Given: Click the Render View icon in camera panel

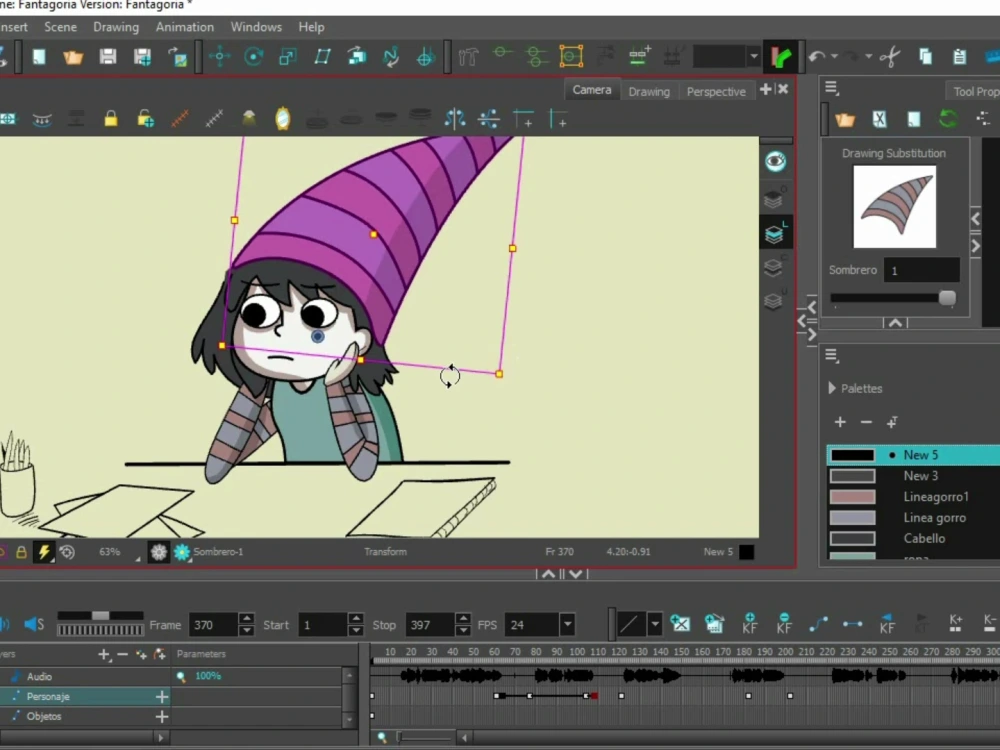Looking at the screenshot, I should coord(776,160).
